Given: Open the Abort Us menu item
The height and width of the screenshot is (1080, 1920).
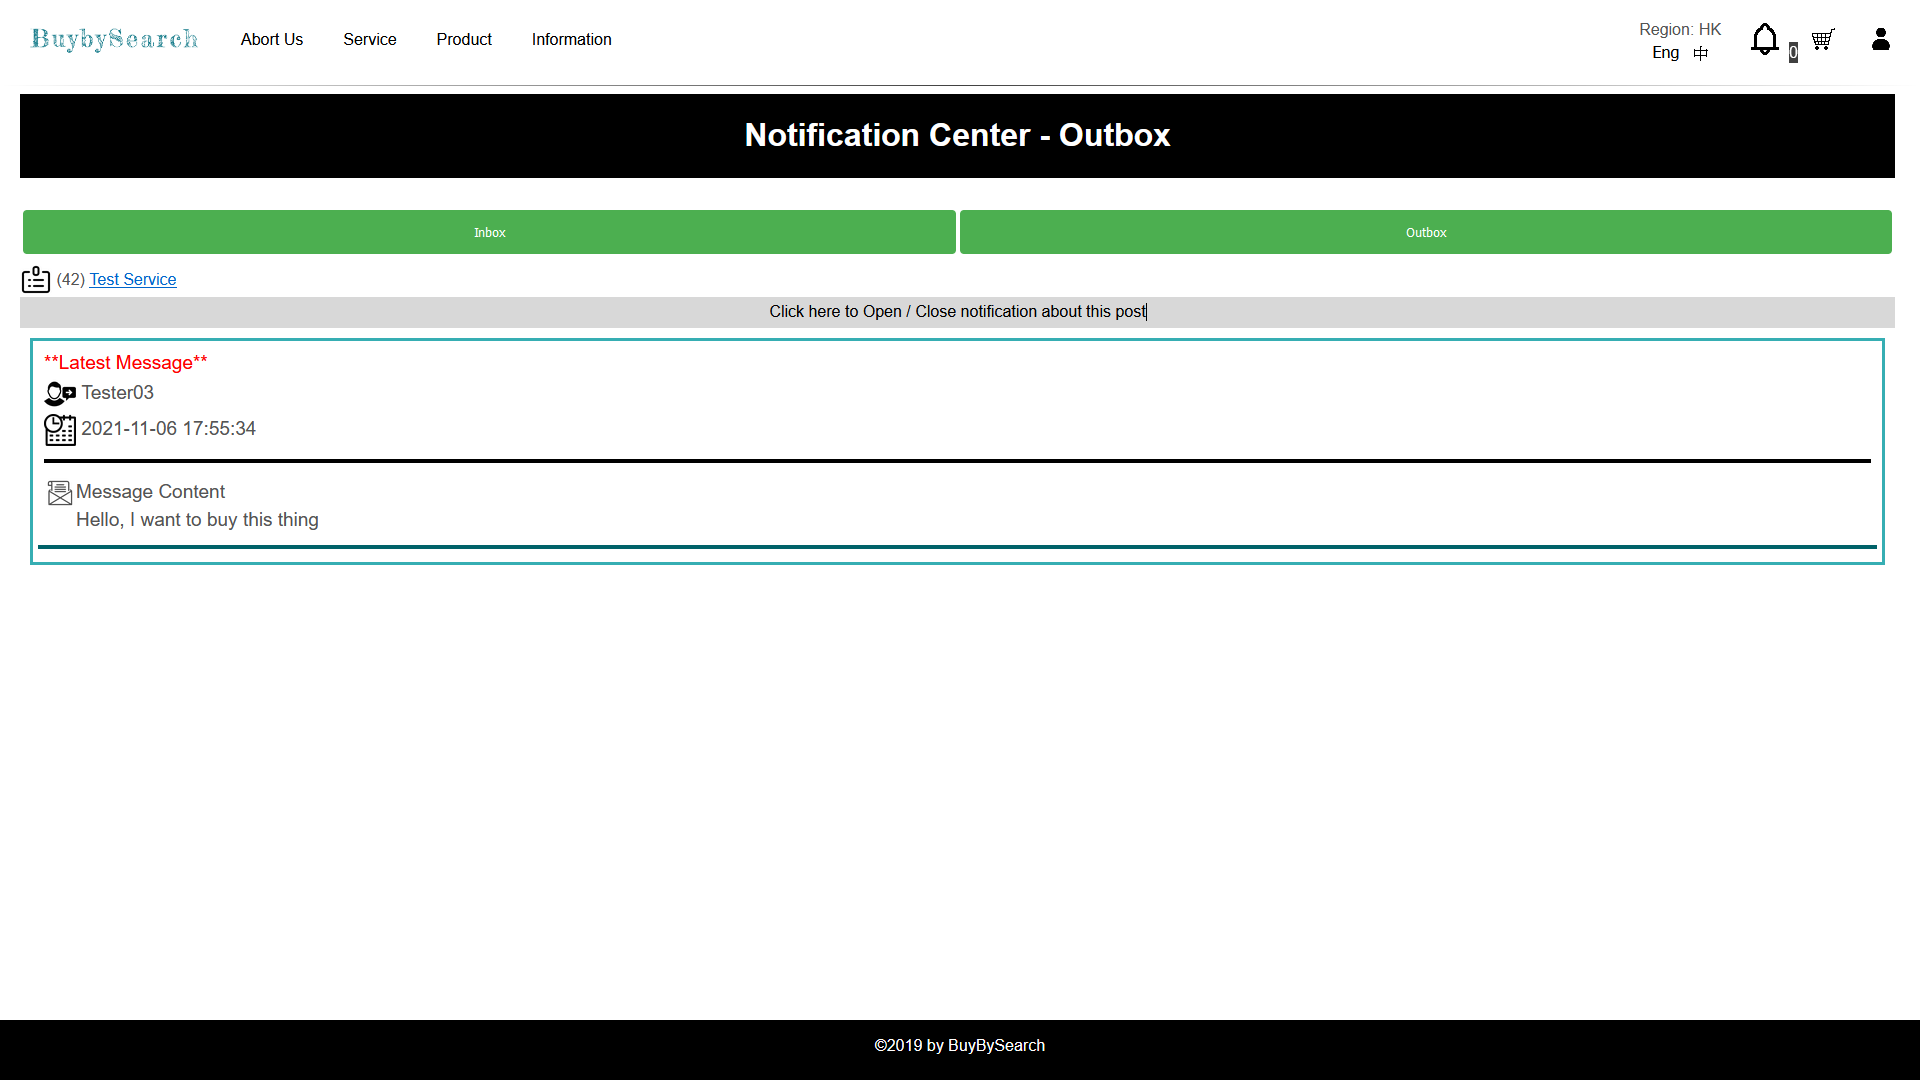Looking at the screenshot, I should [x=271, y=39].
